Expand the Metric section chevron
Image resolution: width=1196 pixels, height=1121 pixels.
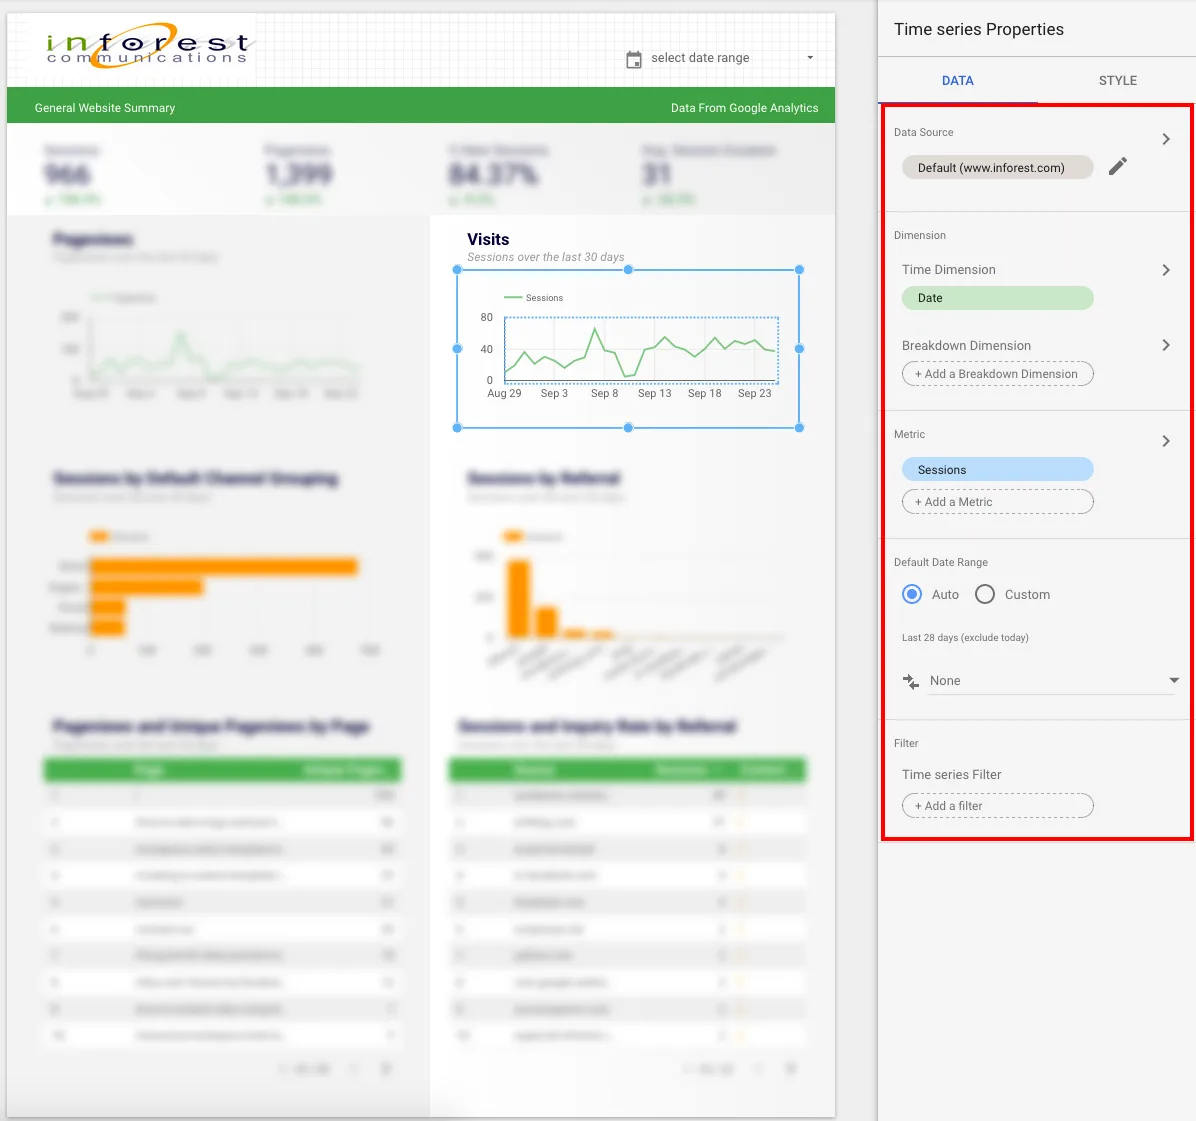point(1165,441)
